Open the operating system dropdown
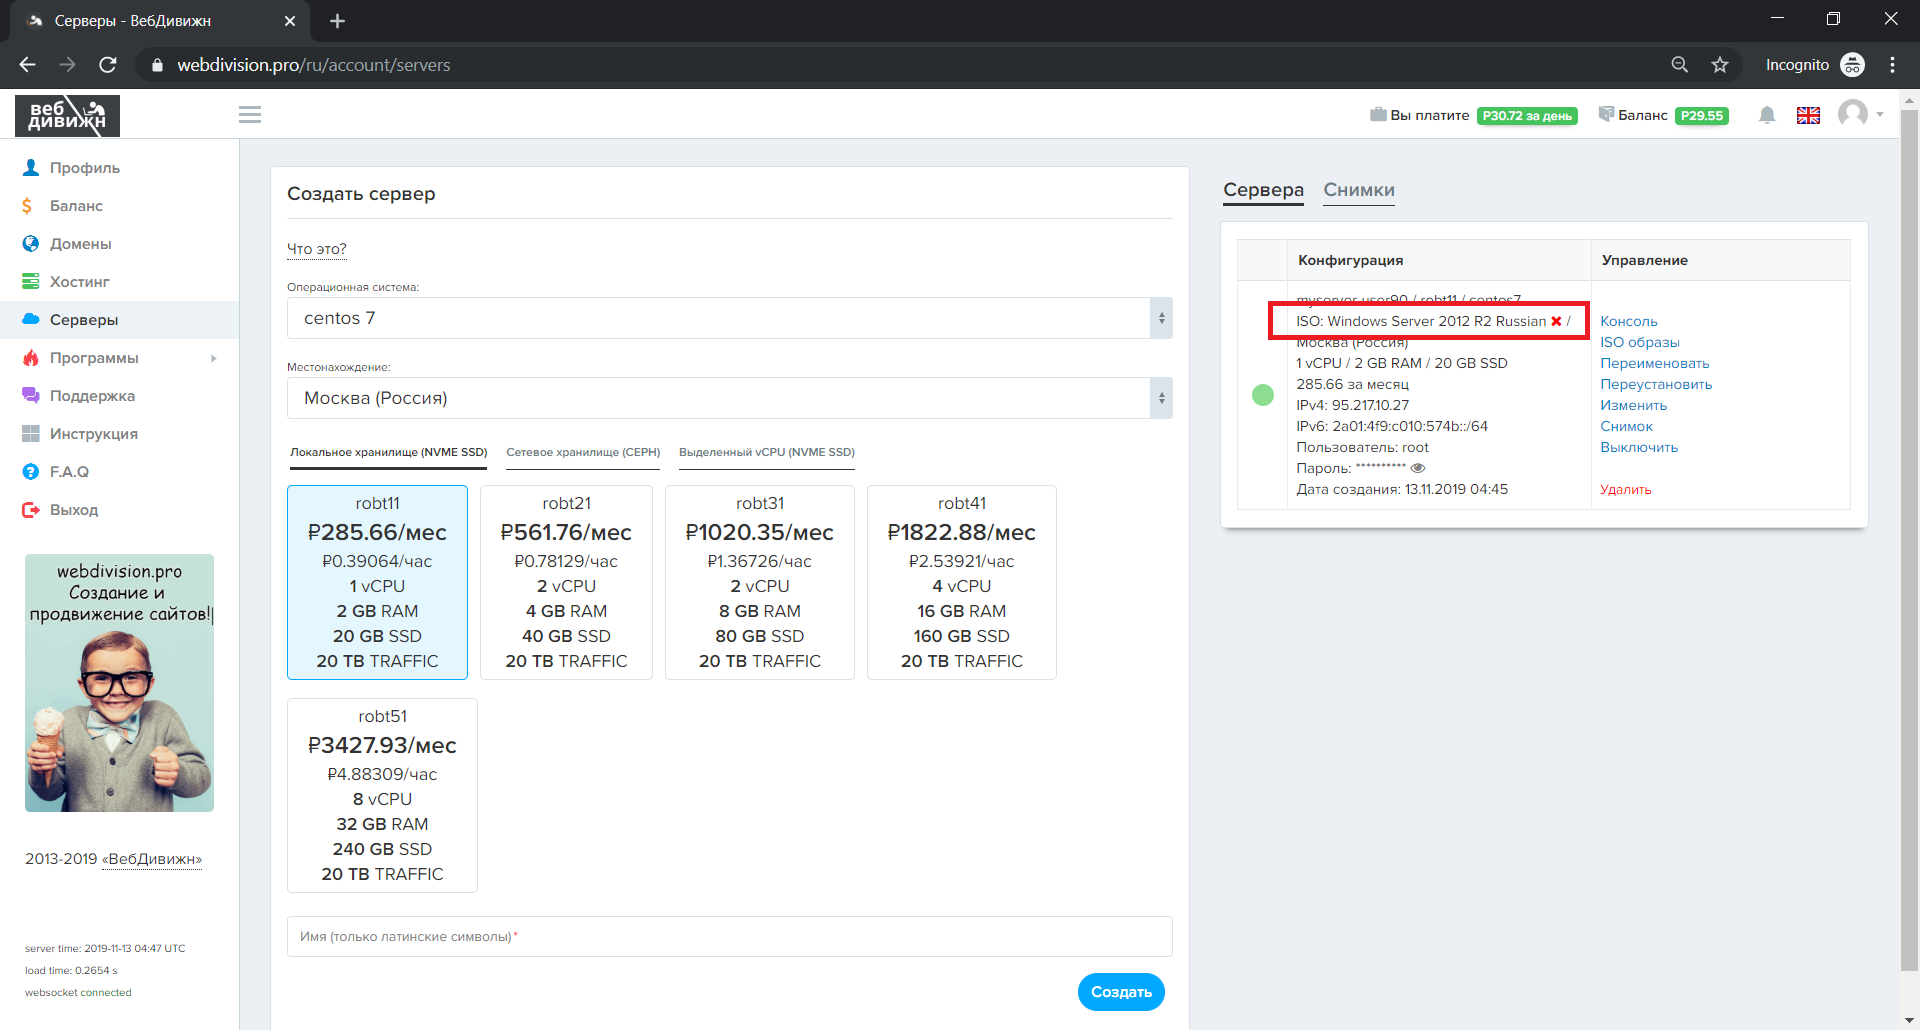The image size is (1920, 1030). click(729, 318)
